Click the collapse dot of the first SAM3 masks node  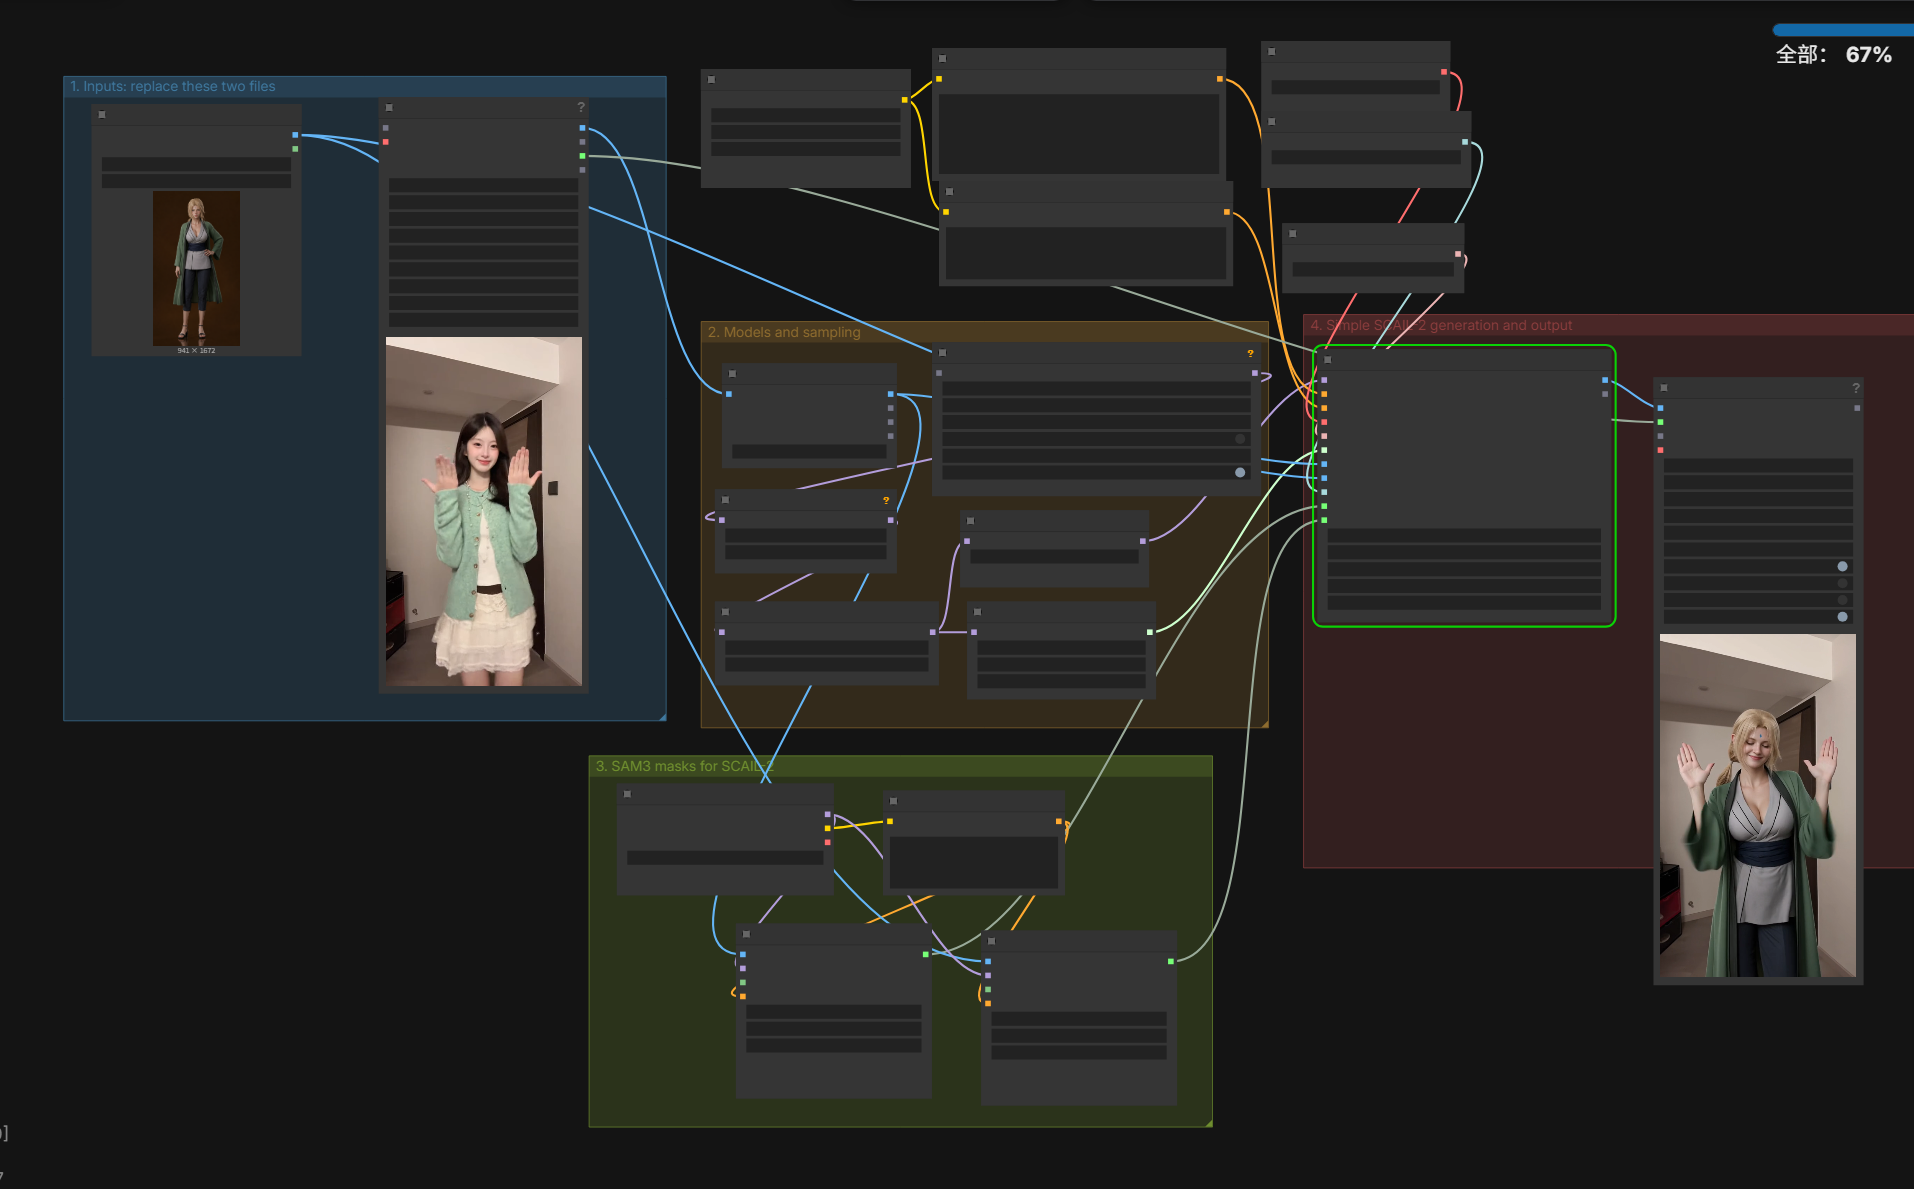627,794
